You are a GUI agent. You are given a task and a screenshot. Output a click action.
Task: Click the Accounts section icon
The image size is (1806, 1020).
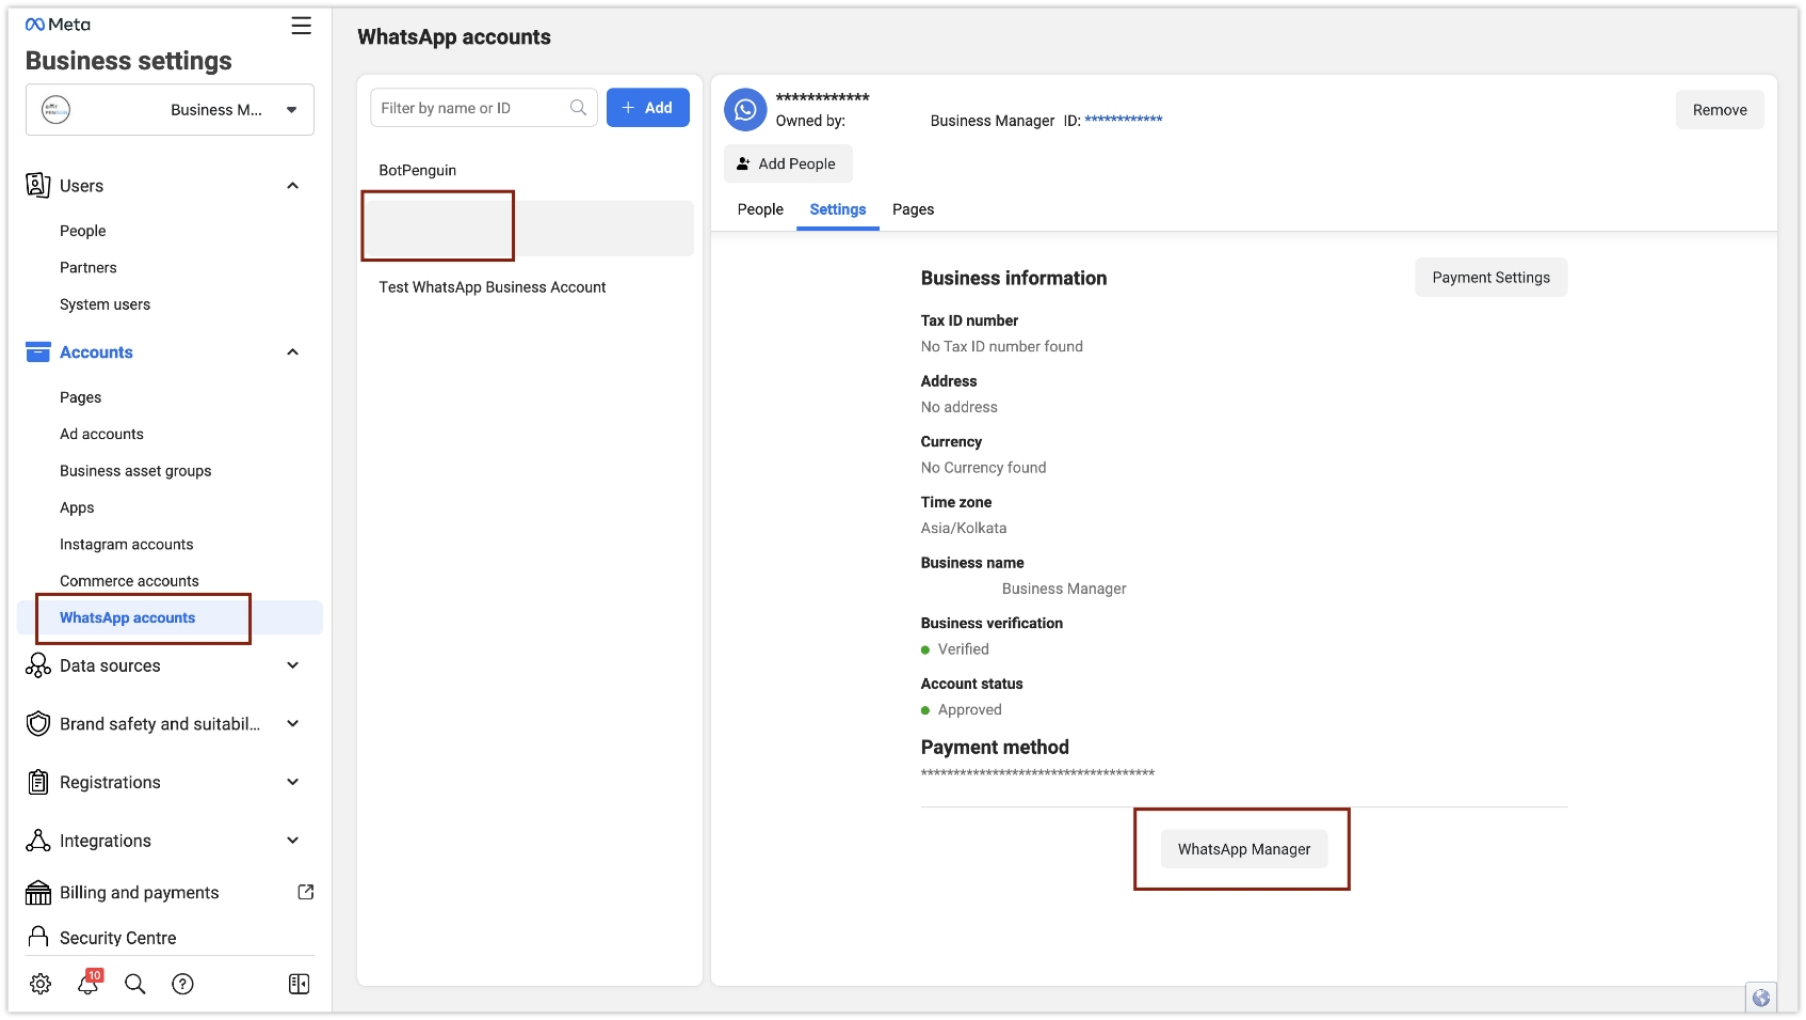(38, 352)
